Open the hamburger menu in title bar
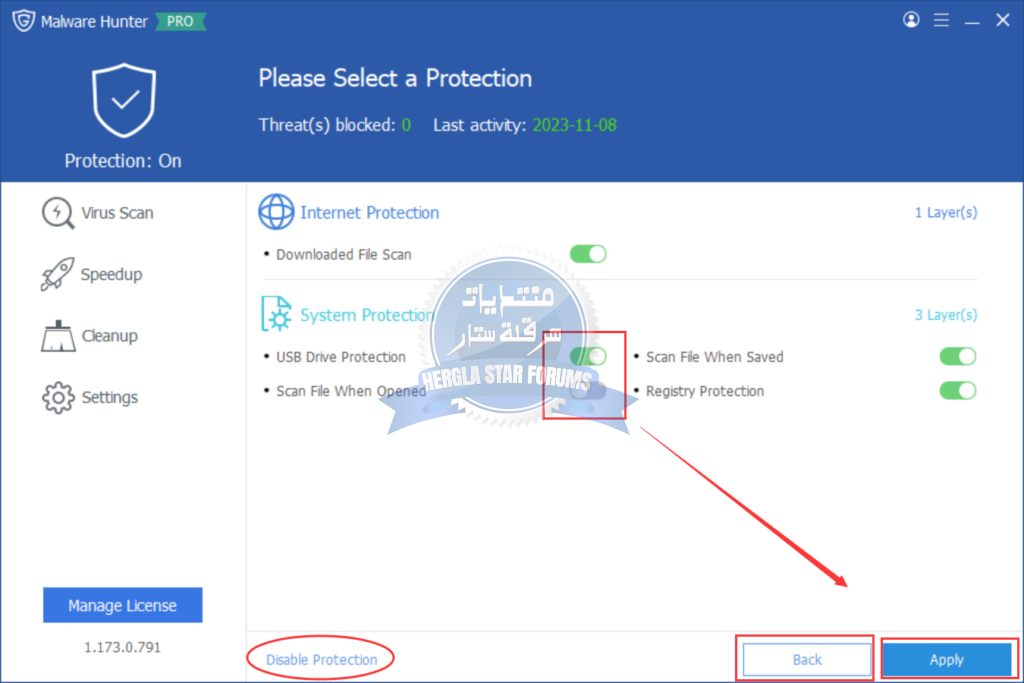The width and height of the screenshot is (1024, 683). coord(941,20)
